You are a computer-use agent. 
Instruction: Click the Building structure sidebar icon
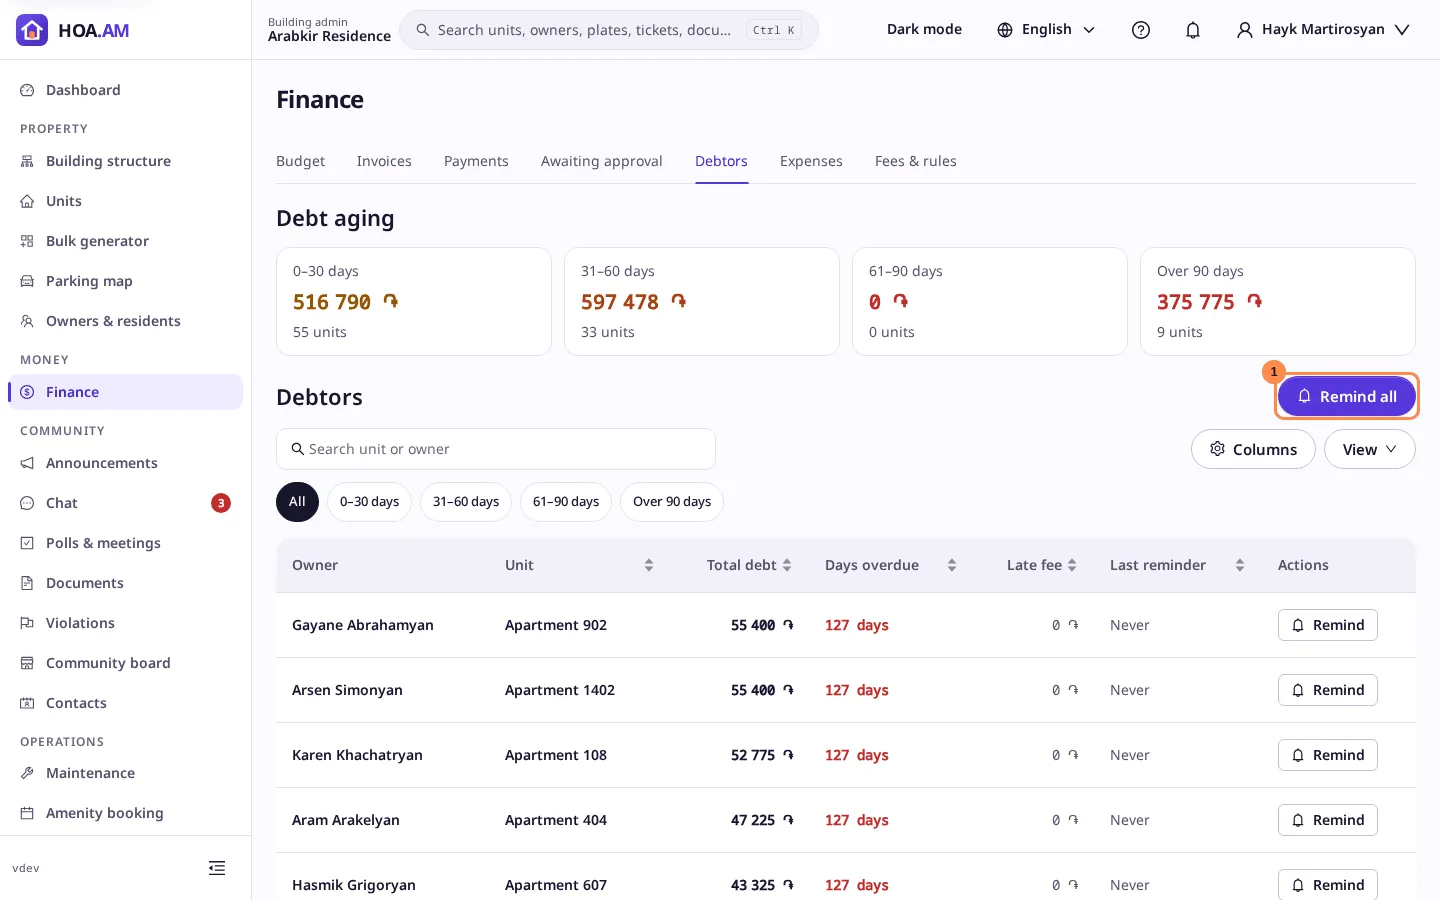pos(27,161)
